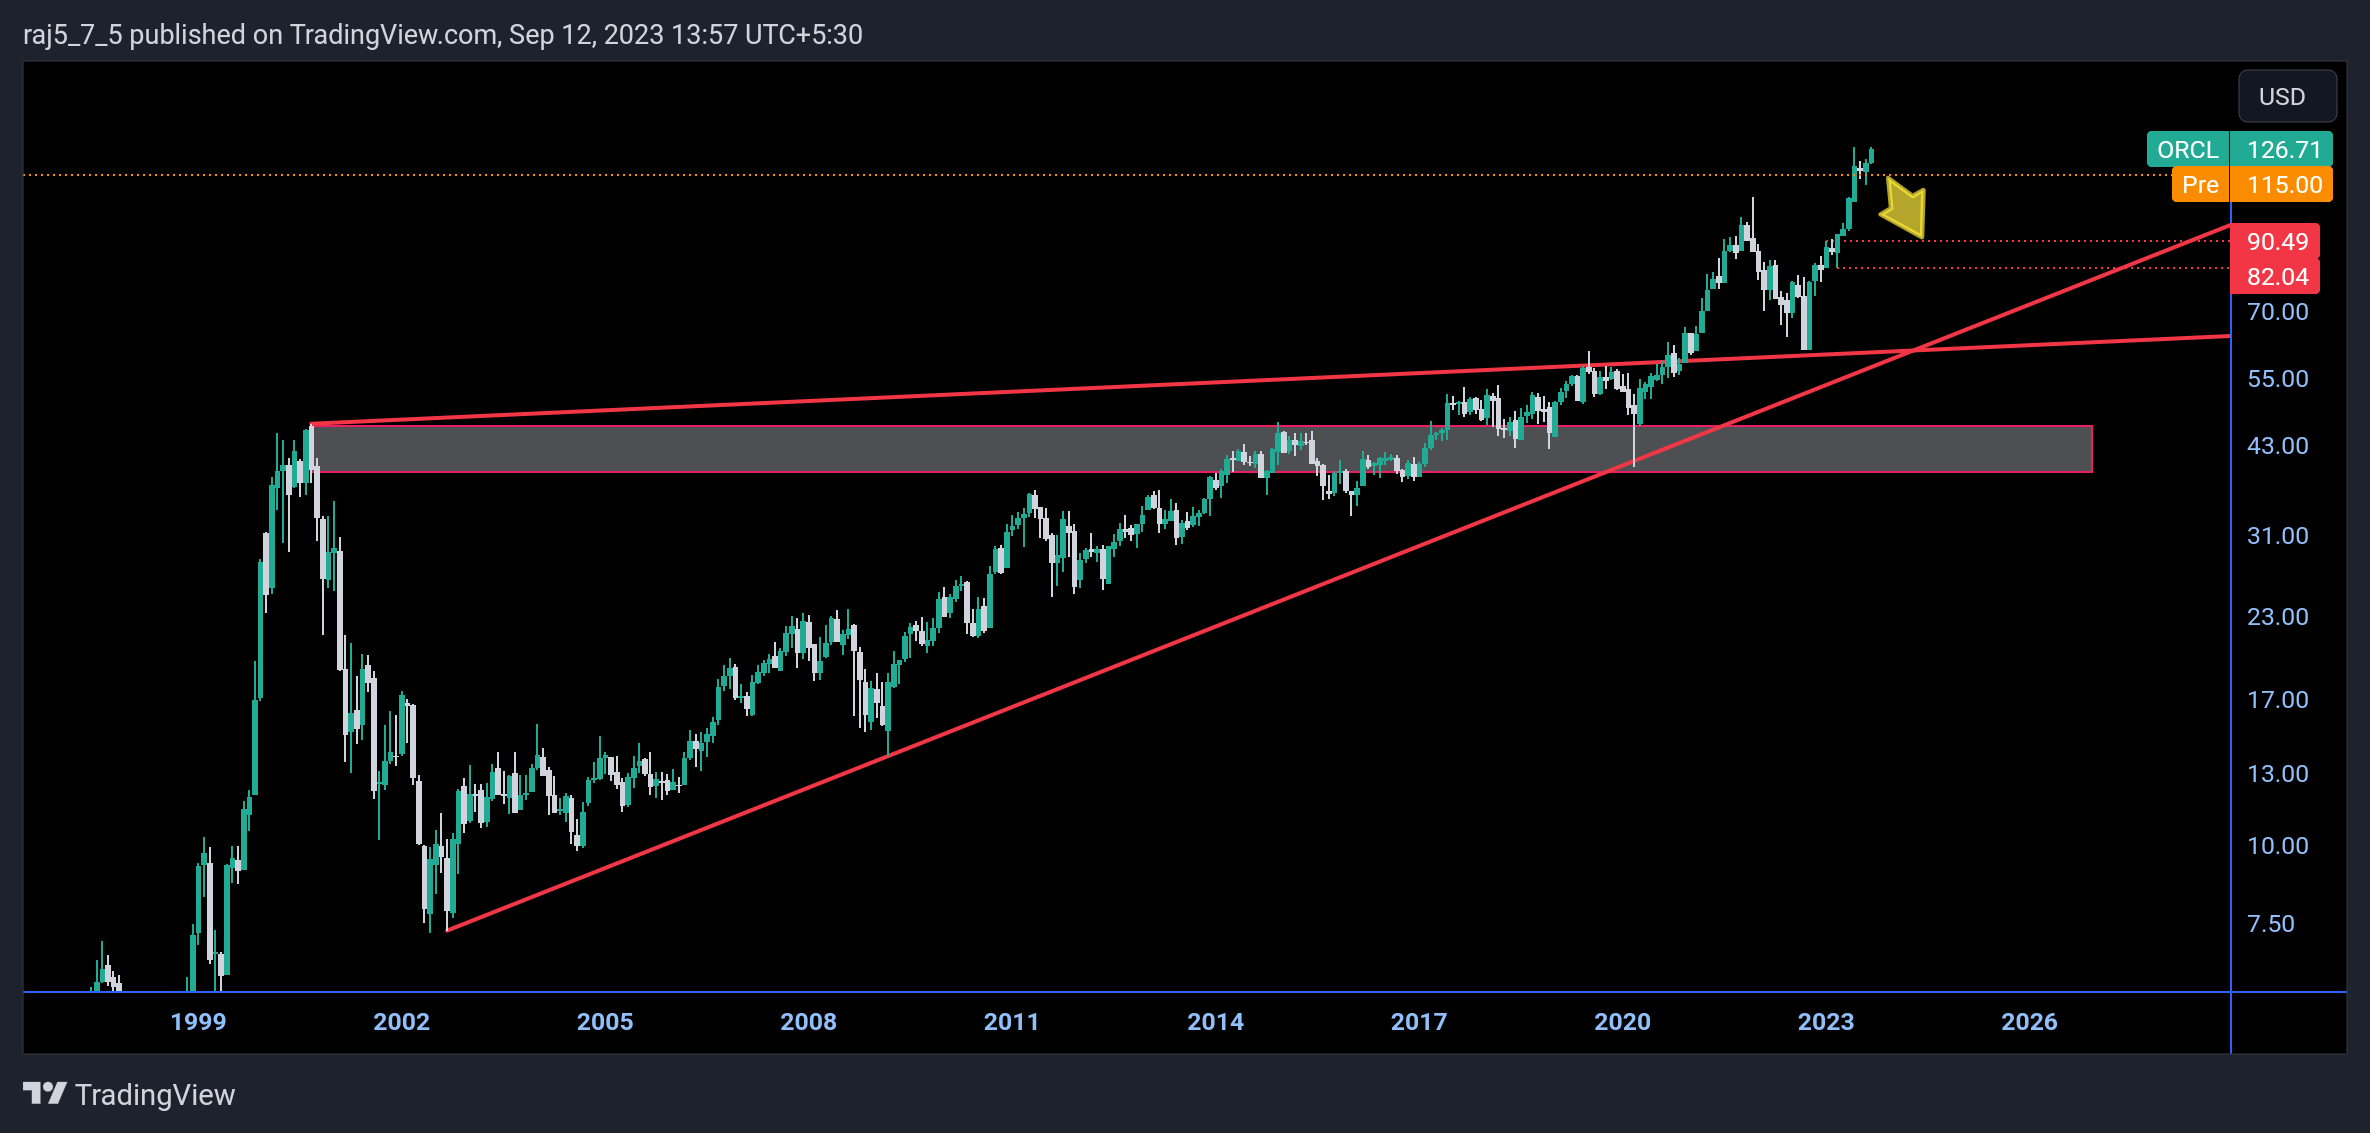The width and height of the screenshot is (2370, 1133).
Task: Click the 115.00 pre-market price
Action: point(2283,185)
